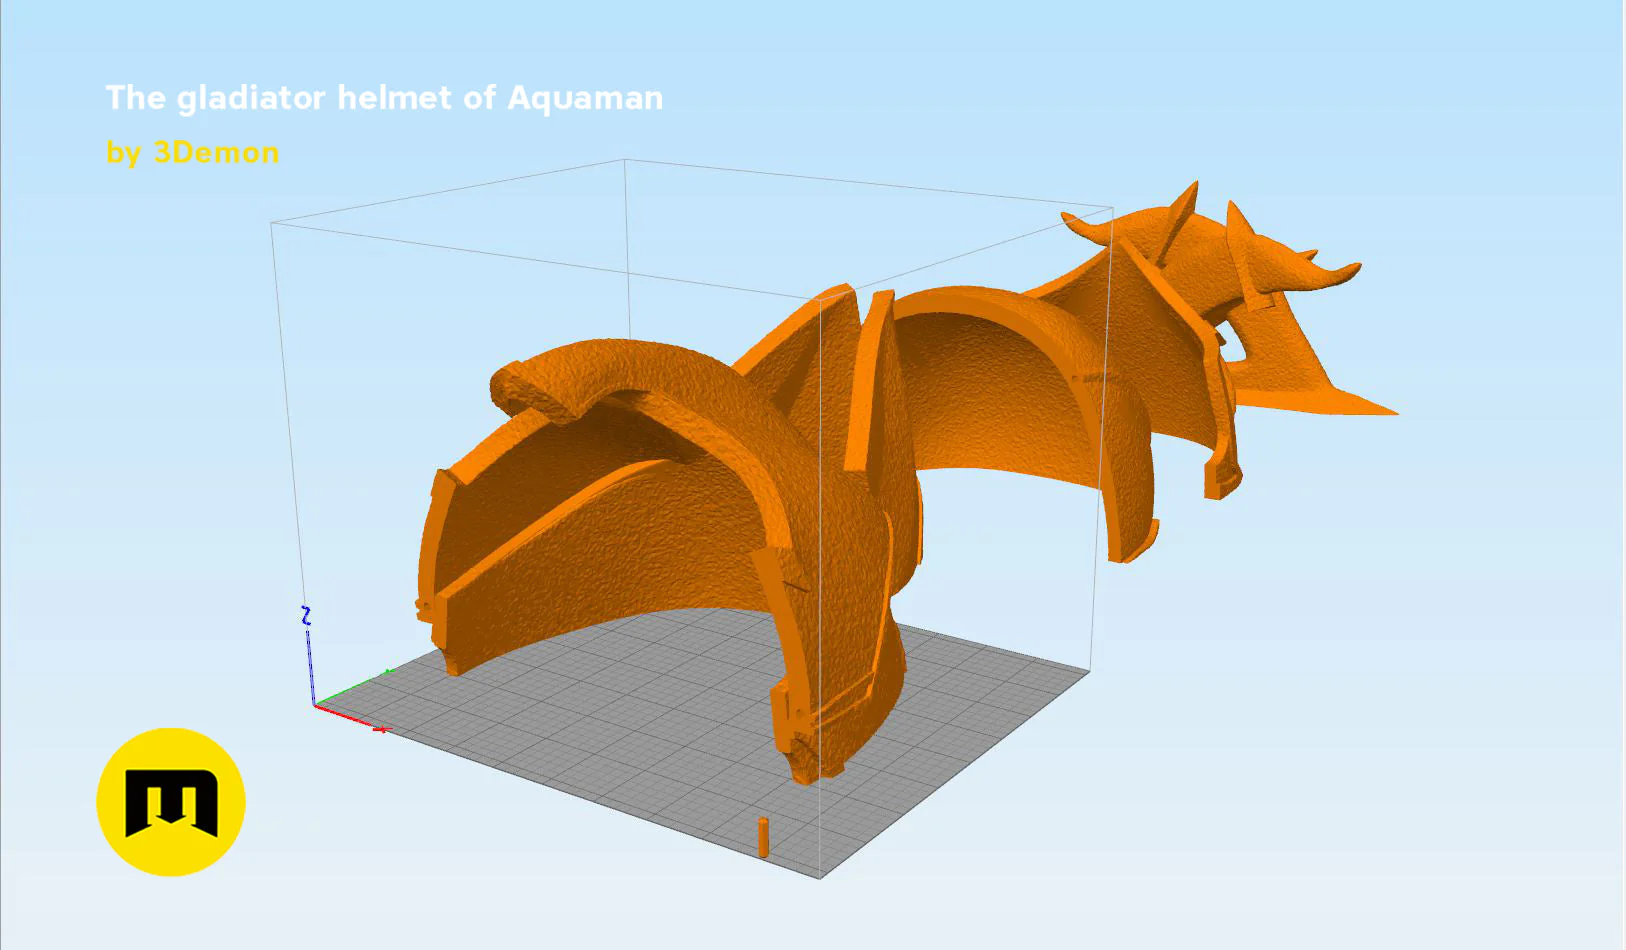Select the small orange cylinder on the bed
Image resolution: width=1626 pixels, height=950 pixels.
pyautogui.click(x=764, y=837)
